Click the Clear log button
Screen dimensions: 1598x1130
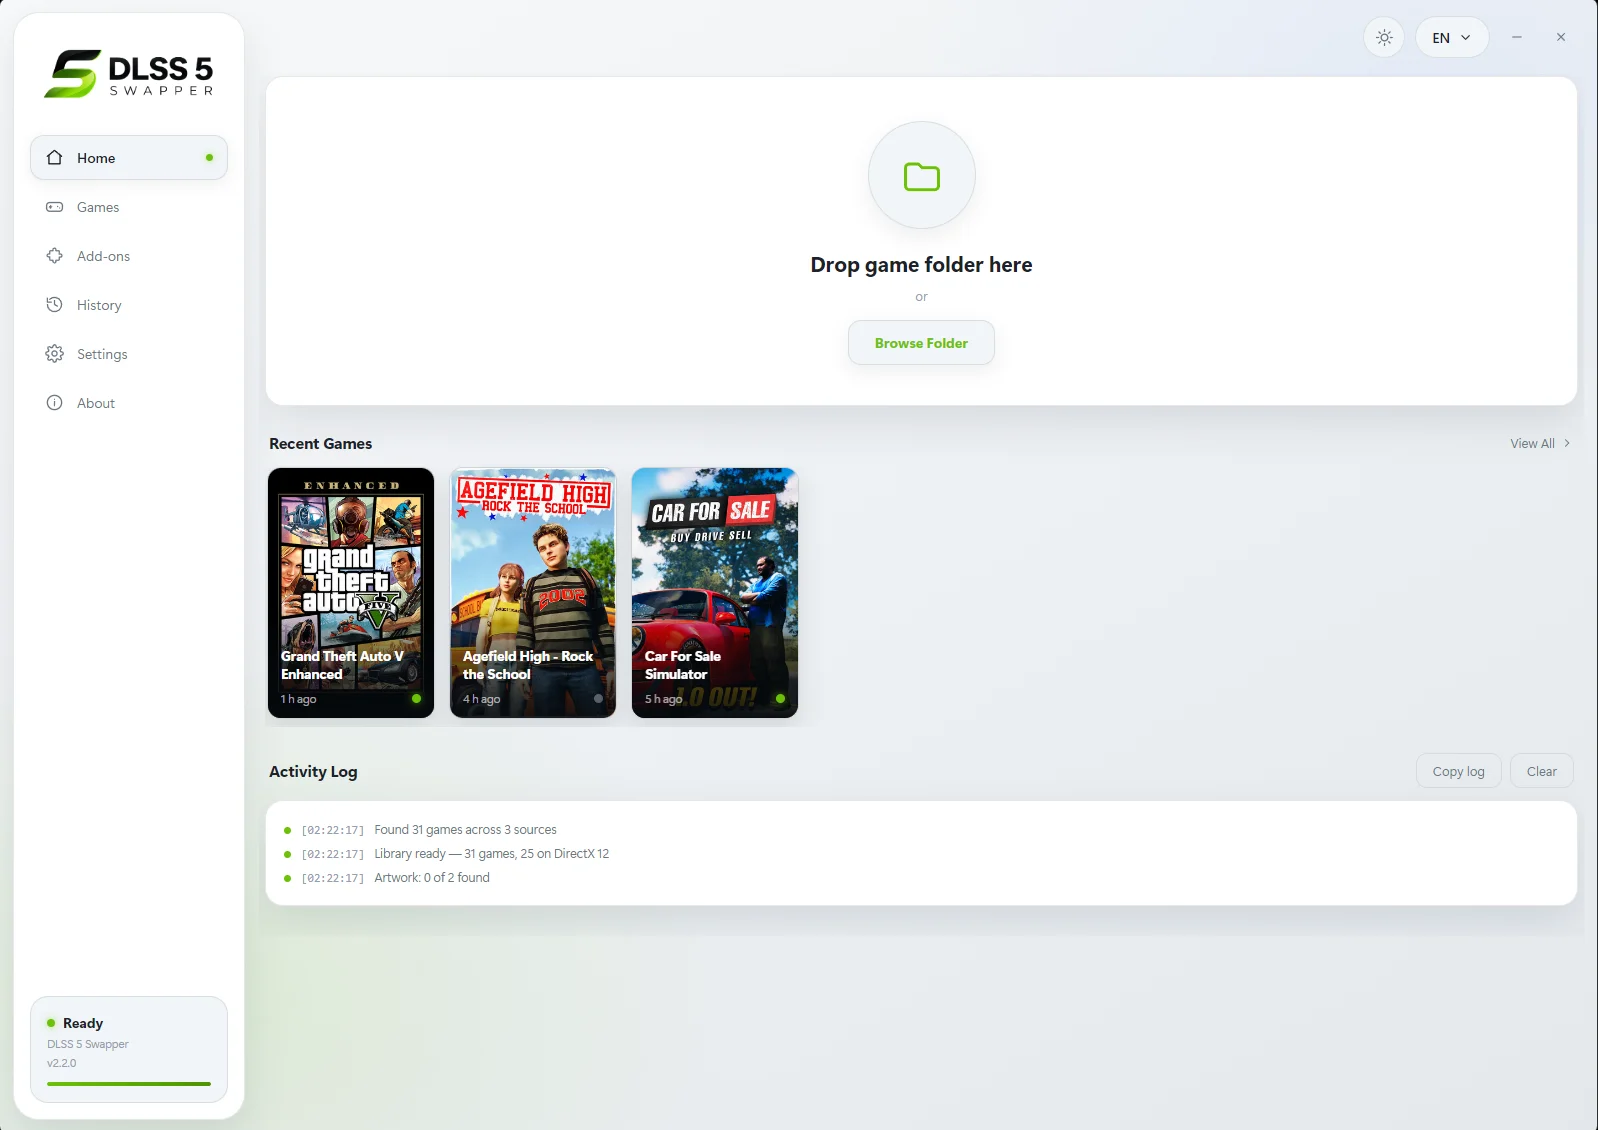tap(1541, 771)
